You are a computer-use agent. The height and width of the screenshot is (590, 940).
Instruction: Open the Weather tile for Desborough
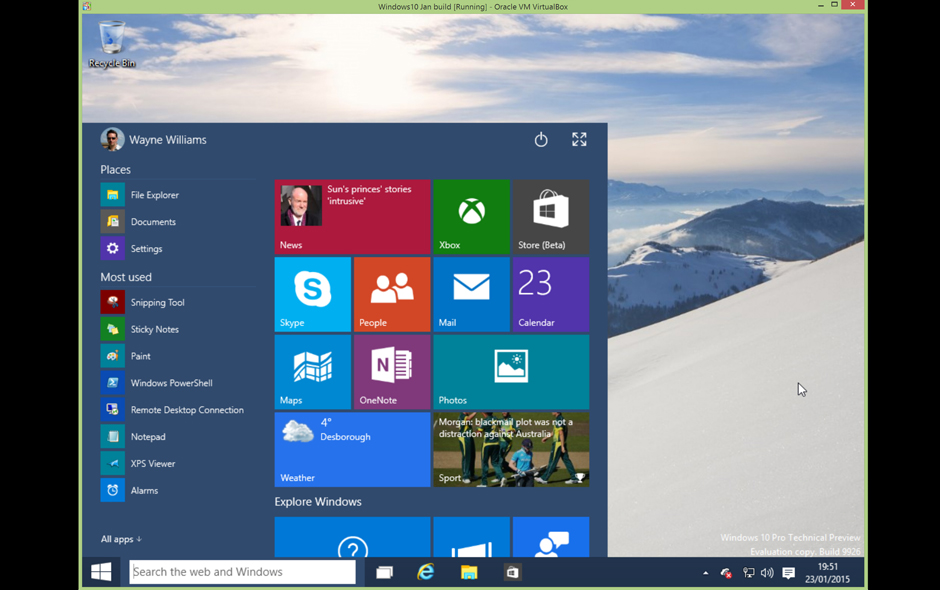pos(352,449)
